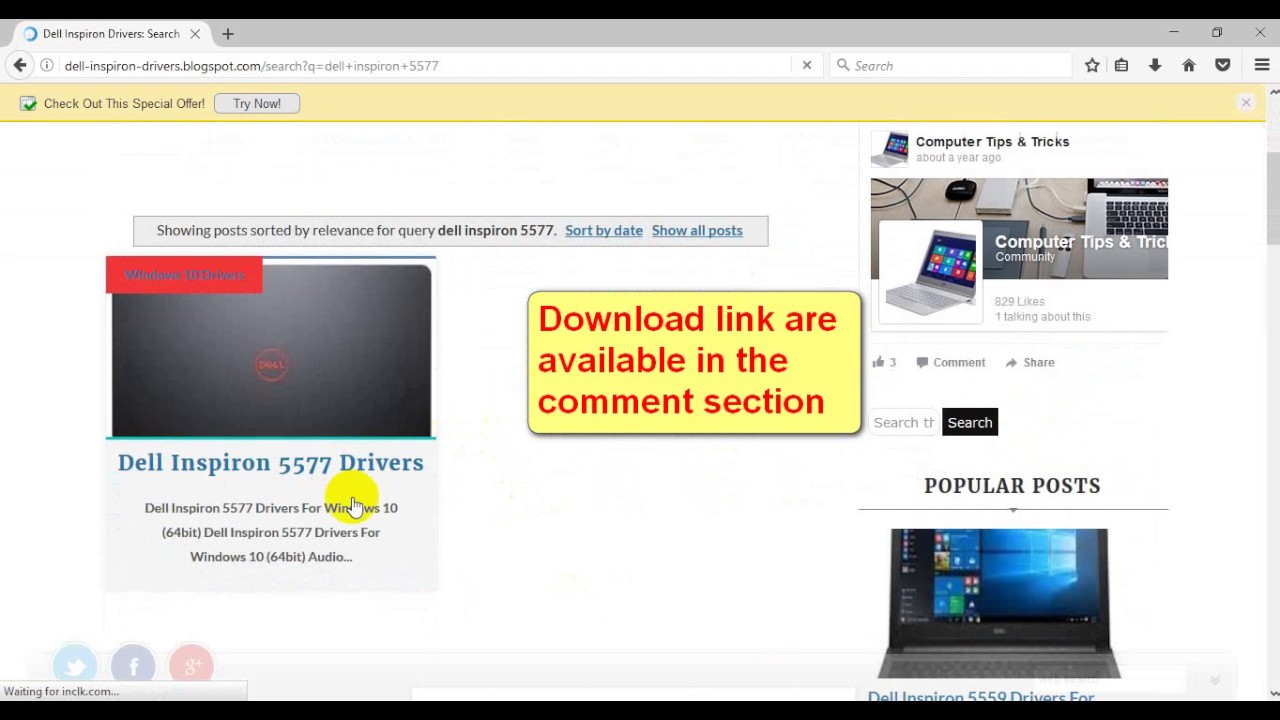Share on Facebook icon
The image size is (1280, 720).
(133, 665)
